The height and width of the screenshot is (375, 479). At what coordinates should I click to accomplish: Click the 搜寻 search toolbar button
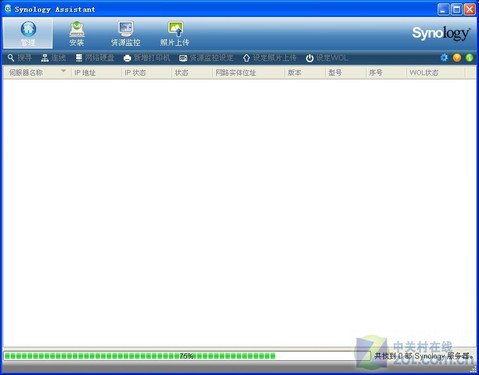pos(20,58)
